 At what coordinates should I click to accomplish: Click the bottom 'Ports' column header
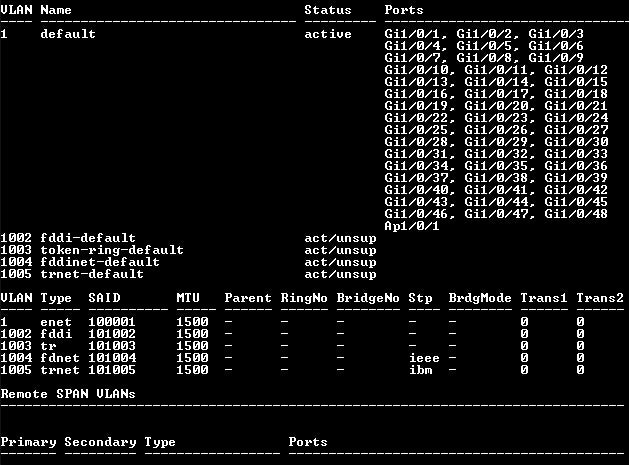point(308,442)
